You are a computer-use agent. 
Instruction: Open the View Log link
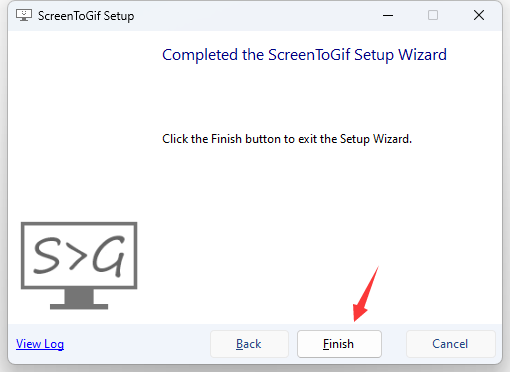40,344
